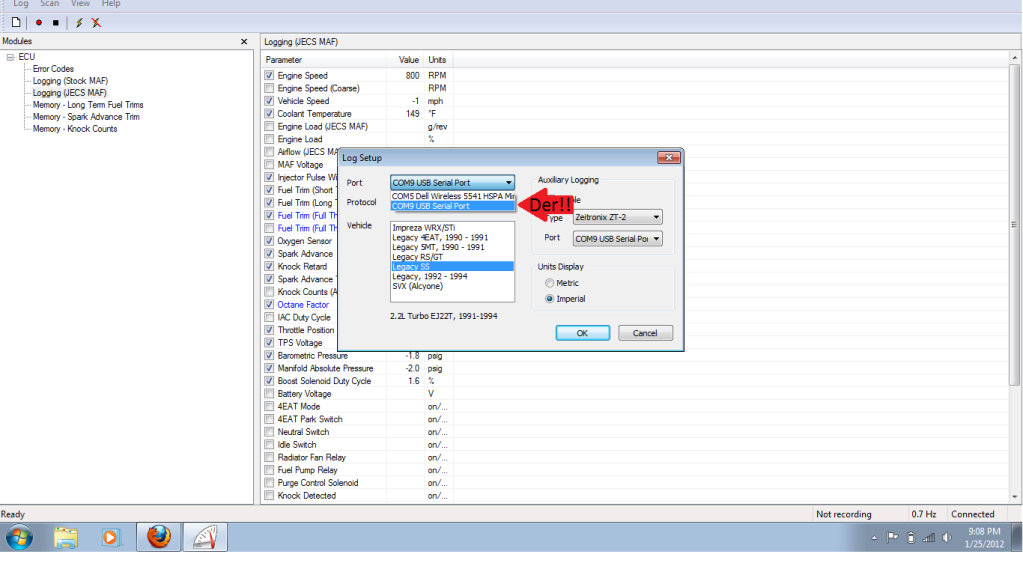The width and height of the screenshot is (1023, 575).
Task: Select SVX (Alcyone) vehicle
Action: click(452, 286)
